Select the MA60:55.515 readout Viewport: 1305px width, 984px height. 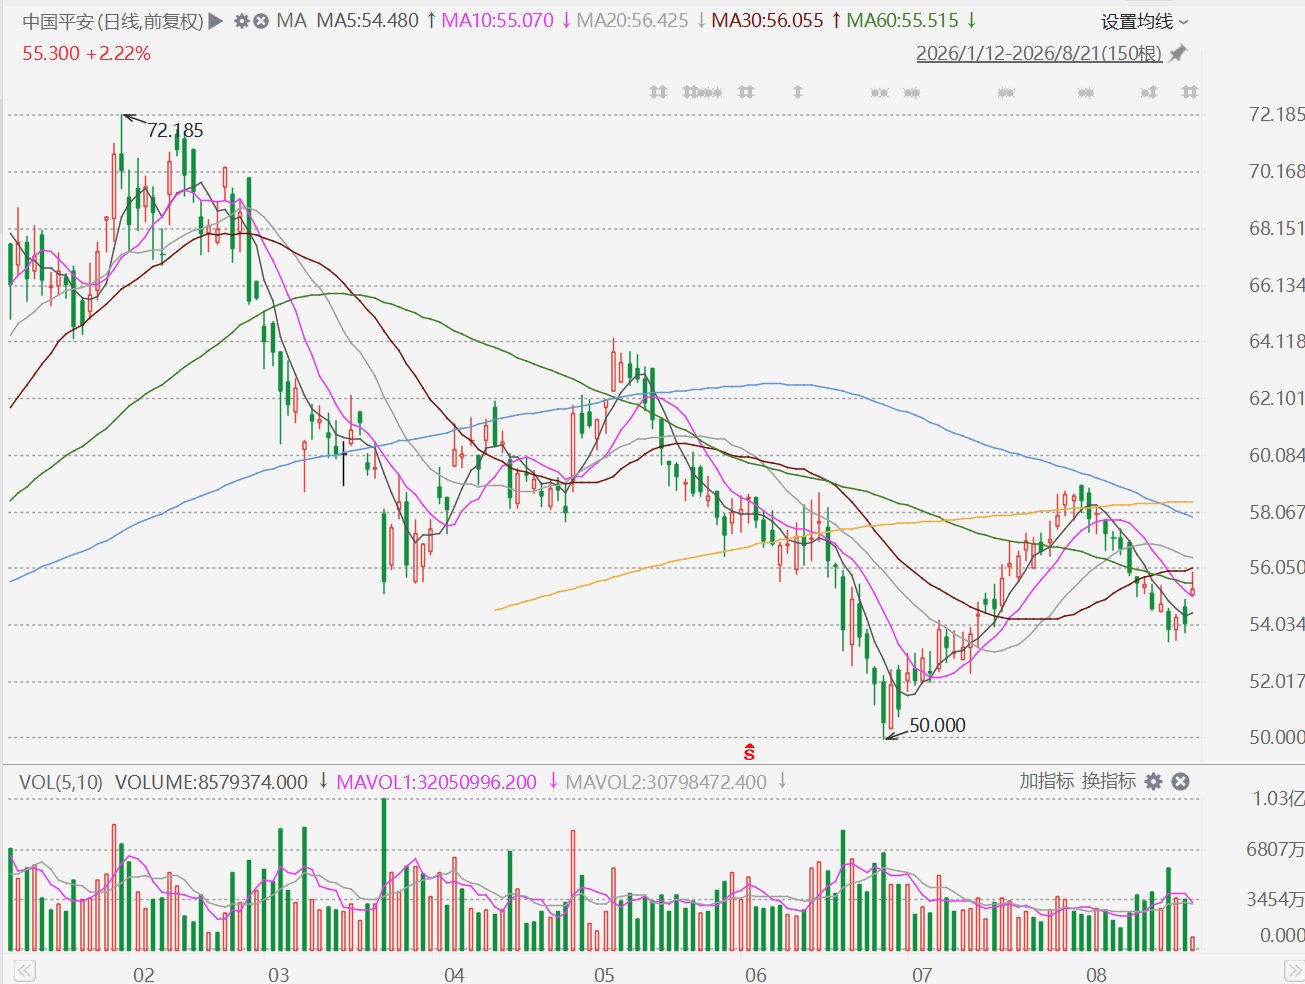tap(902, 21)
